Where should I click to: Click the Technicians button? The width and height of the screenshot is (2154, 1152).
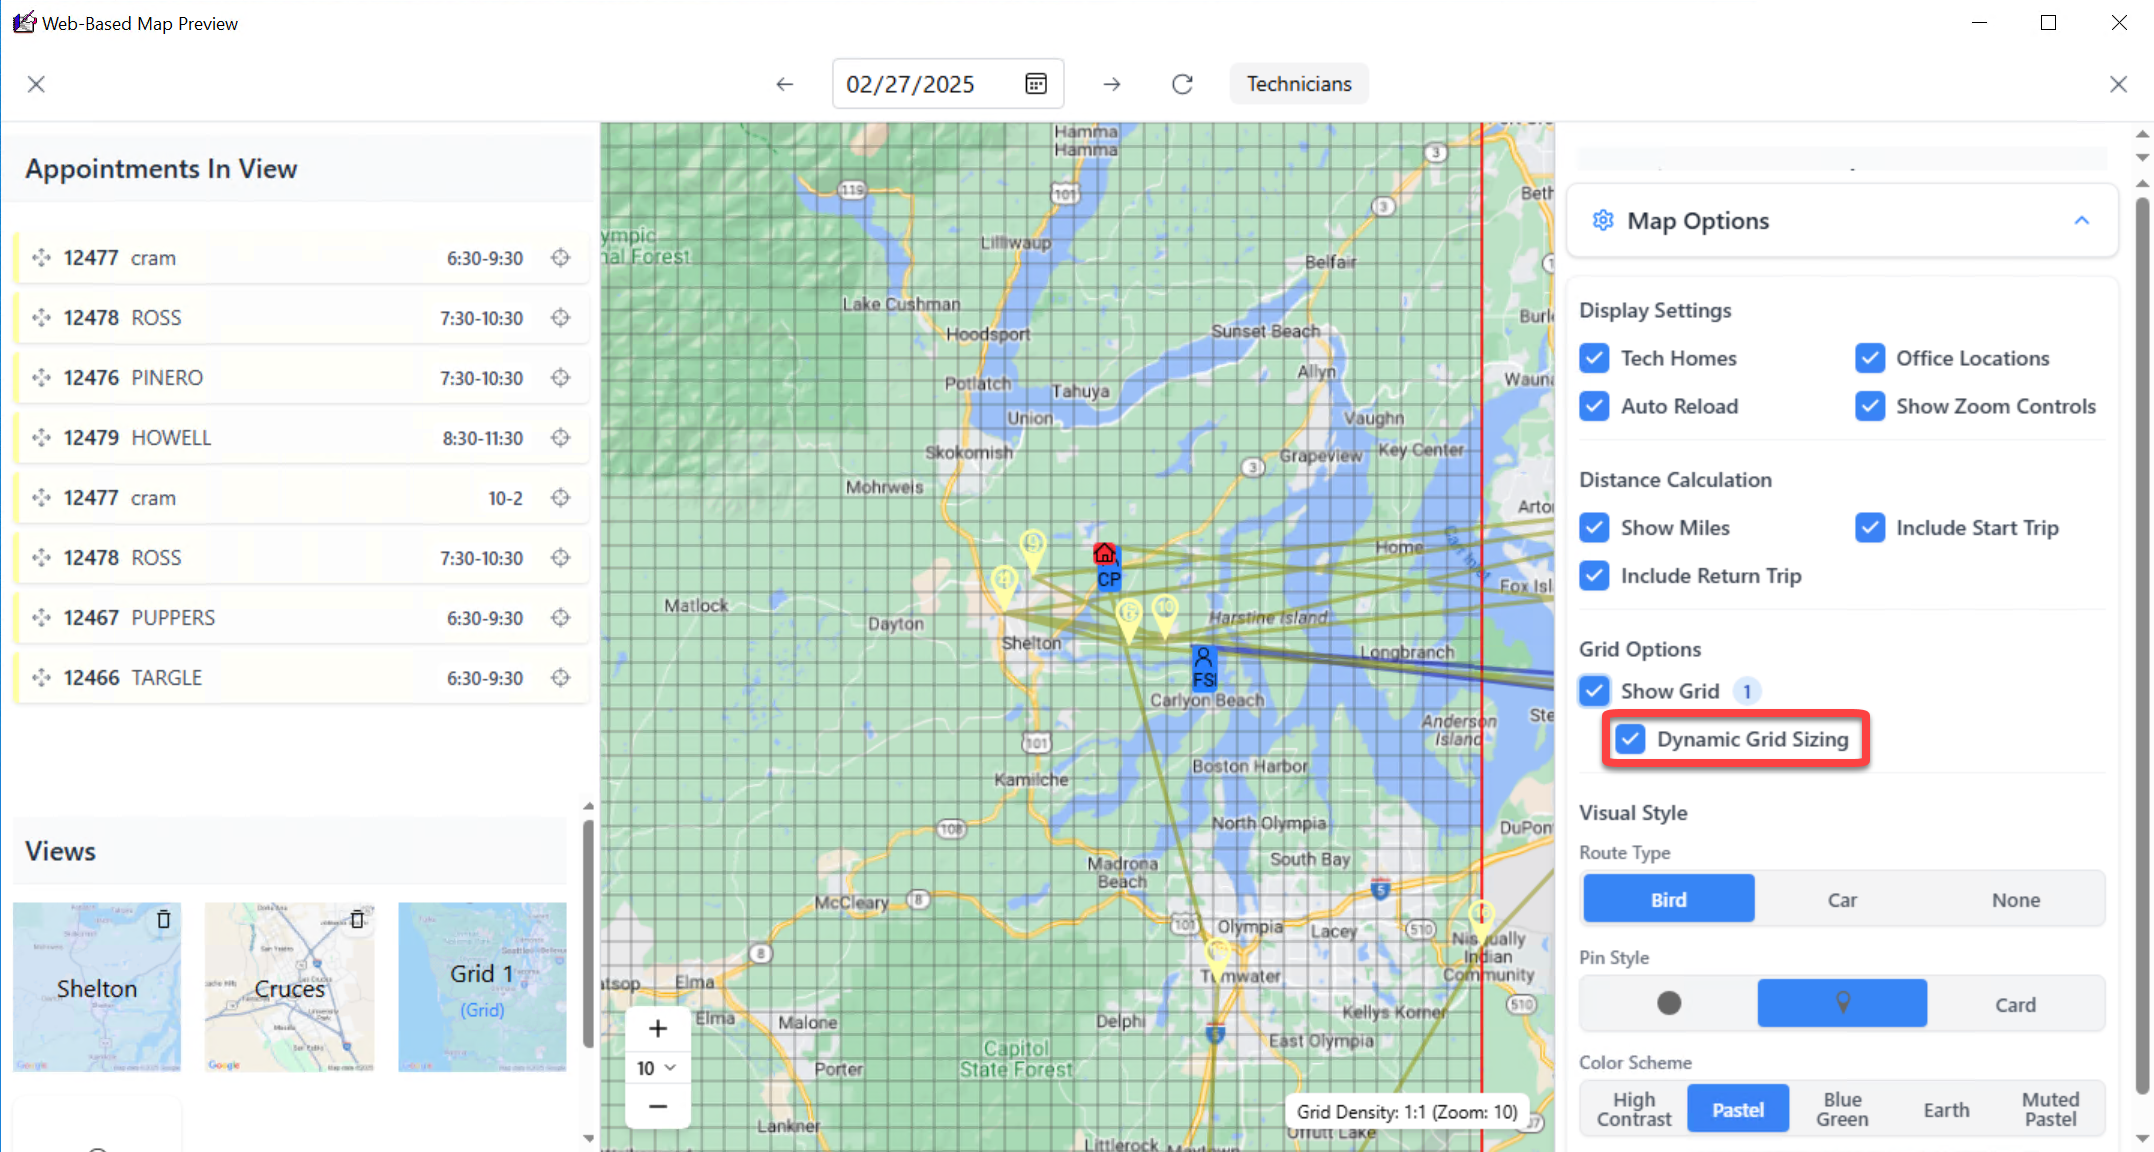pos(1298,84)
